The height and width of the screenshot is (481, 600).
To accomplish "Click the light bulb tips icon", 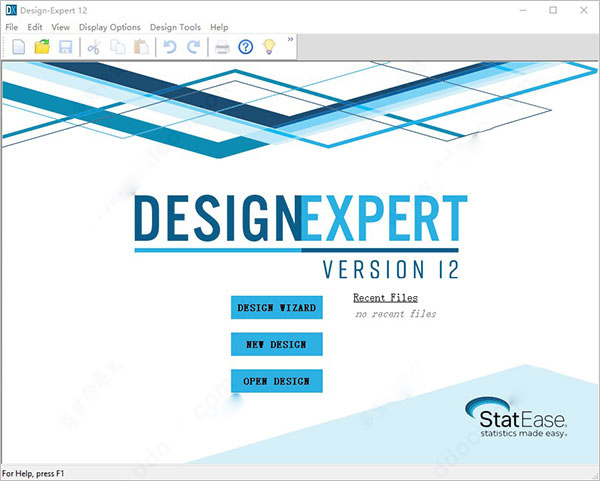I will 269,47.
